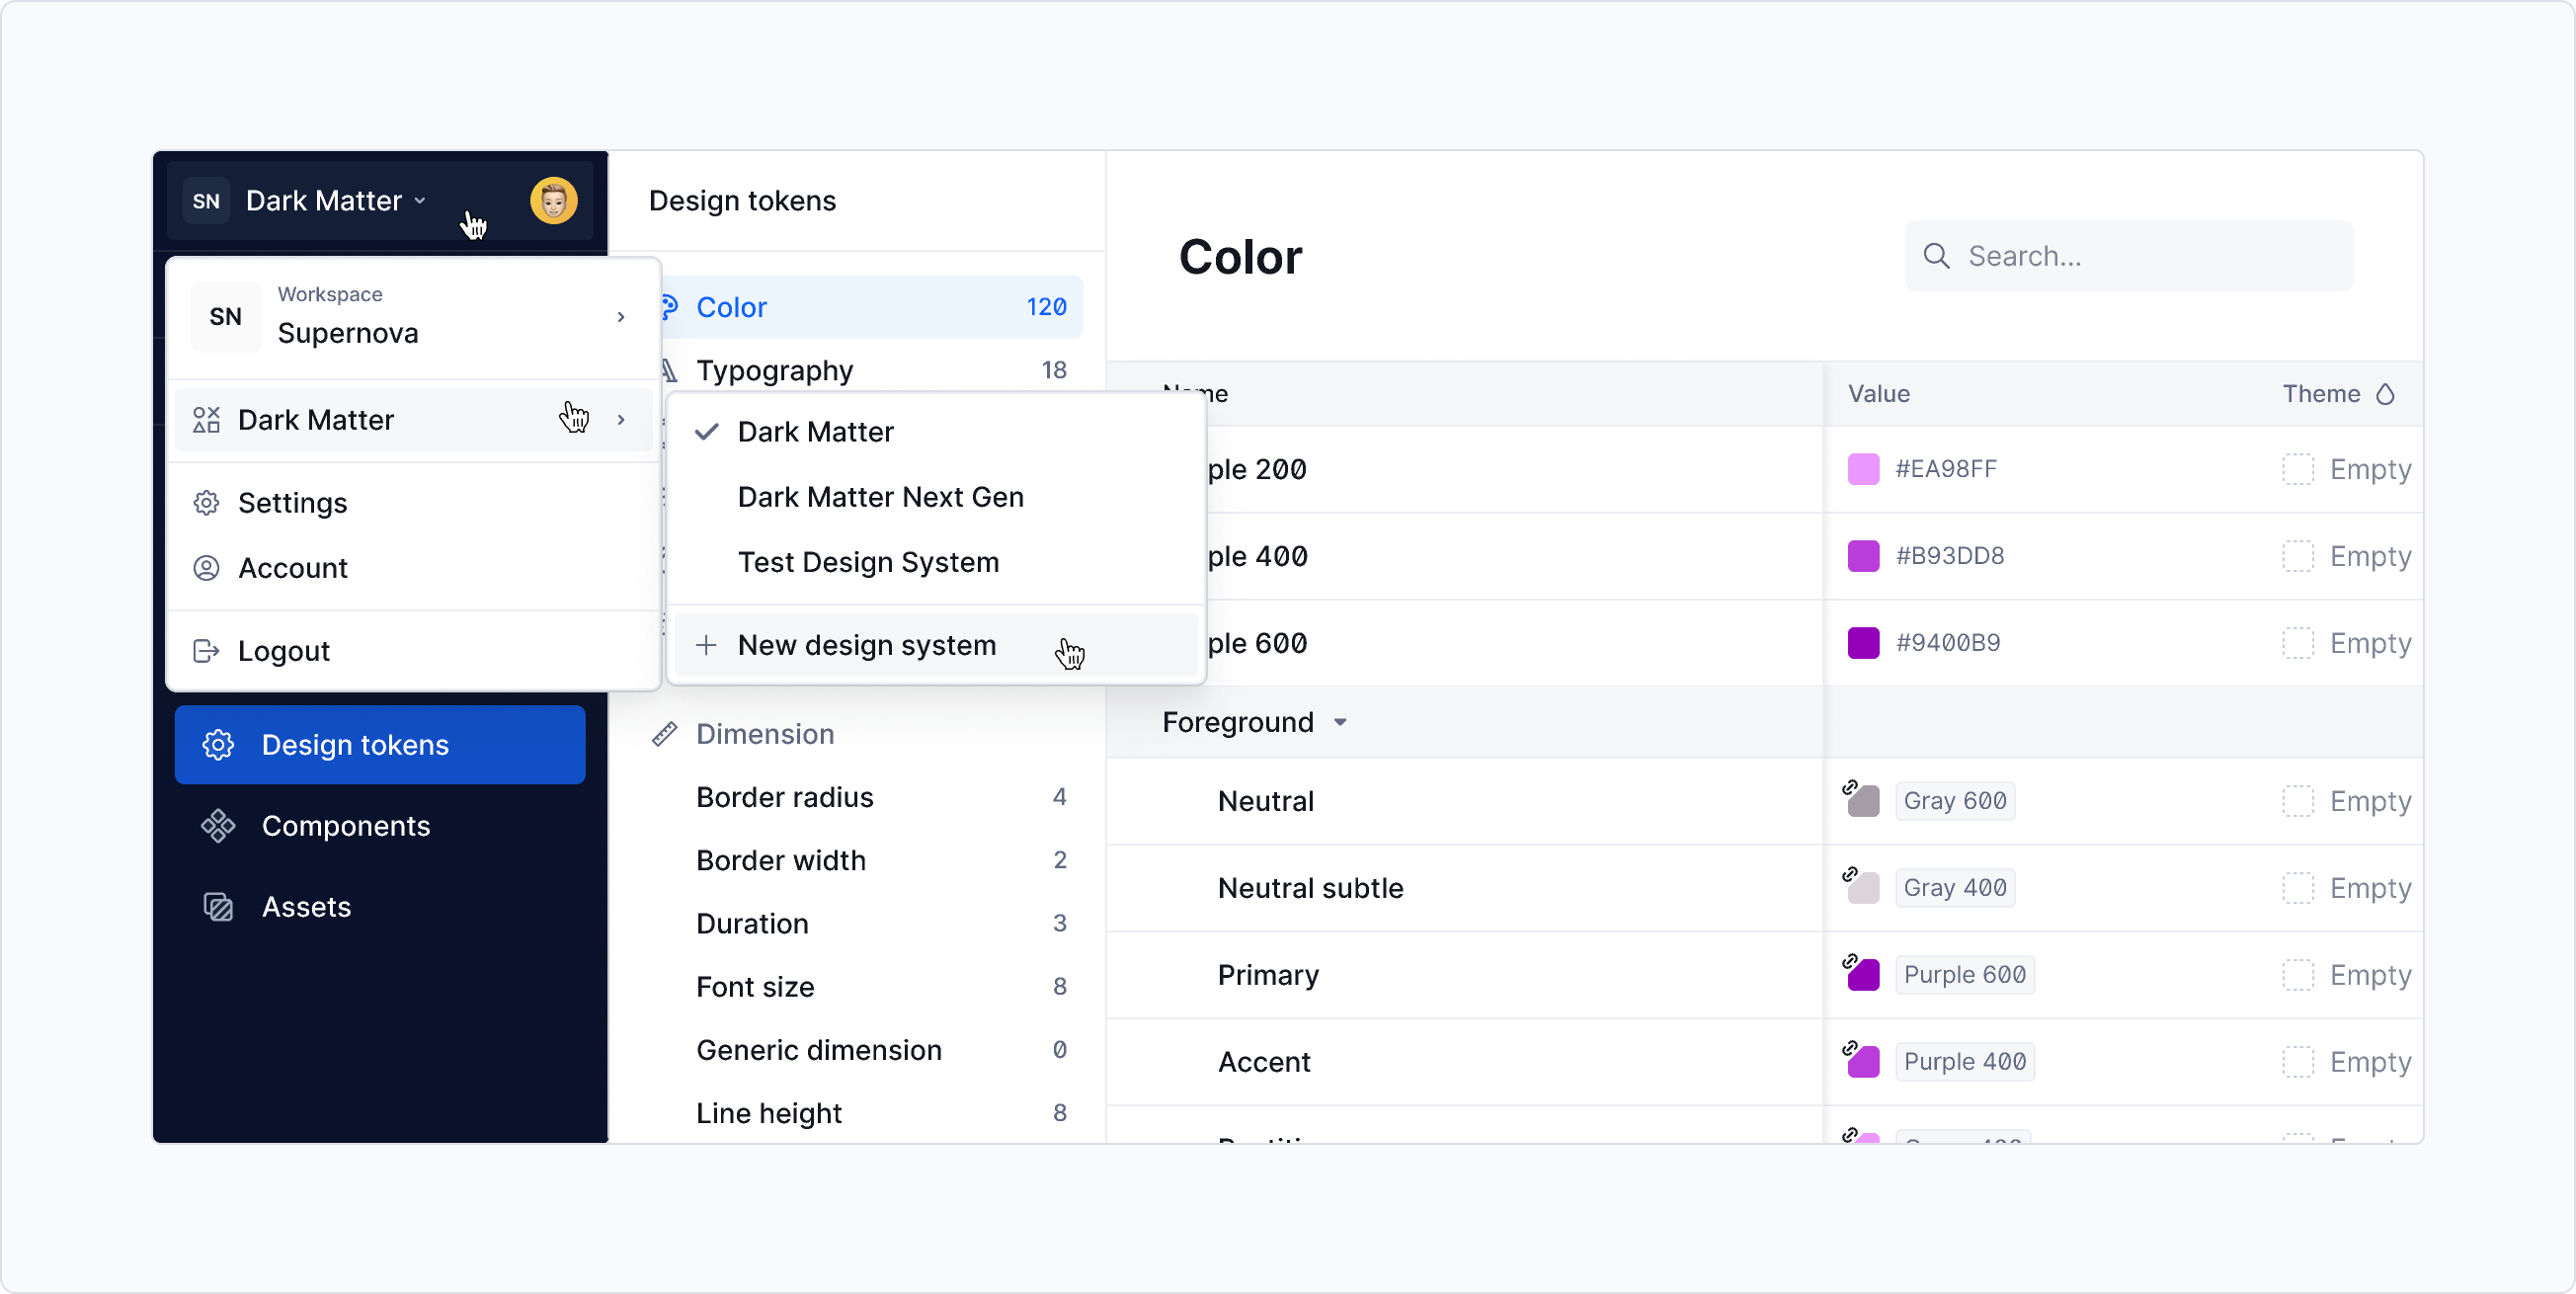Expand the Dark Matter workspace switcher chevron
The width and height of the screenshot is (2576, 1294).
point(421,200)
